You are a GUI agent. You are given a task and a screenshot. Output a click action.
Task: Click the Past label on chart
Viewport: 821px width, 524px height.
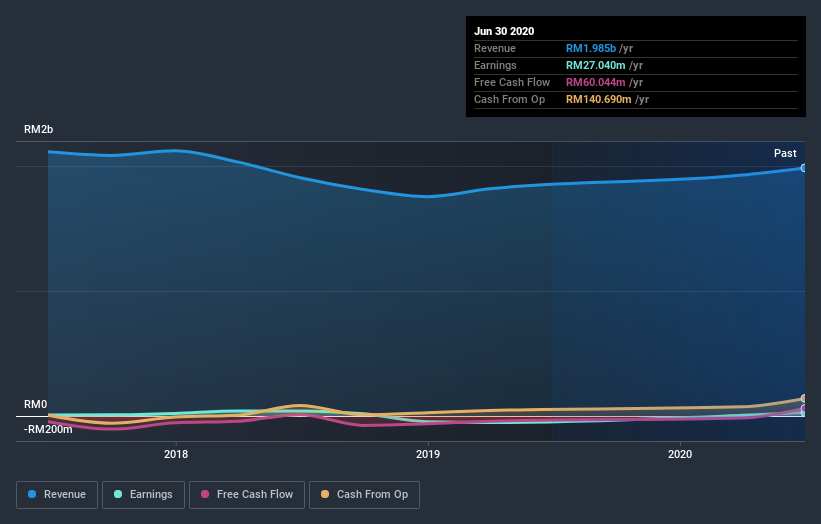pos(785,153)
